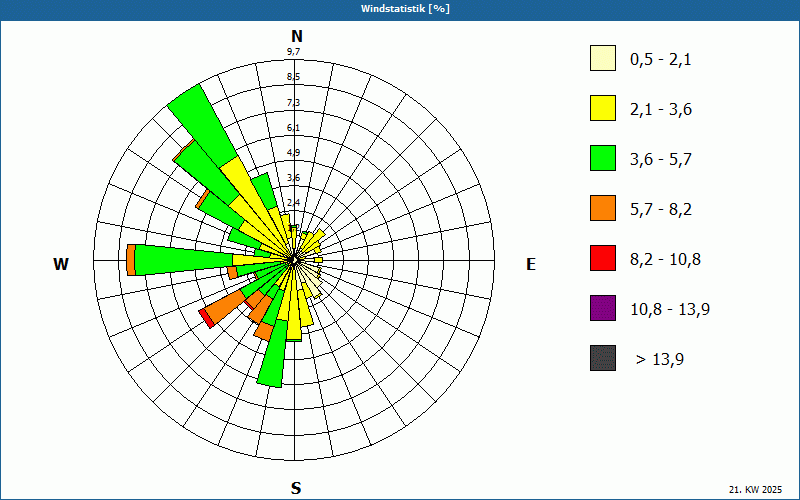Click the S compass label
The width and height of the screenshot is (800, 500).
click(x=296, y=488)
